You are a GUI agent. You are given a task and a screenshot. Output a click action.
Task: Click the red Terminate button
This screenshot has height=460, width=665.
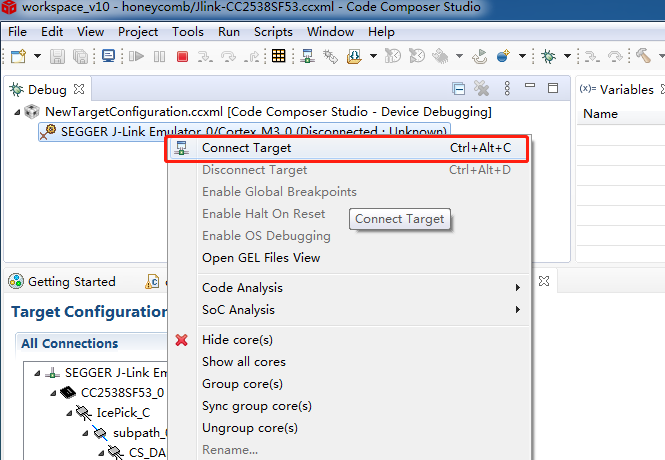pyautogui.click(x=182, y=56)
